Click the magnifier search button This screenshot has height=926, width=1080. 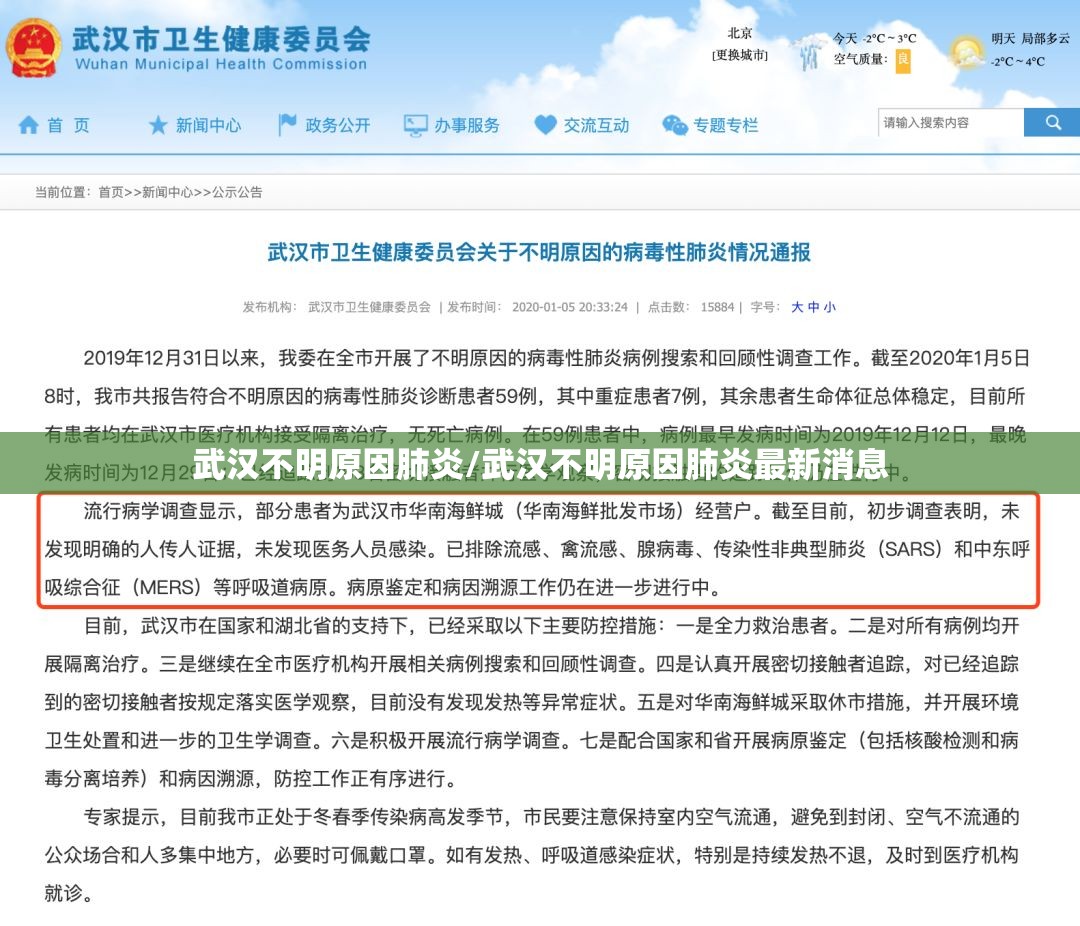click(x=1052, y=123)
